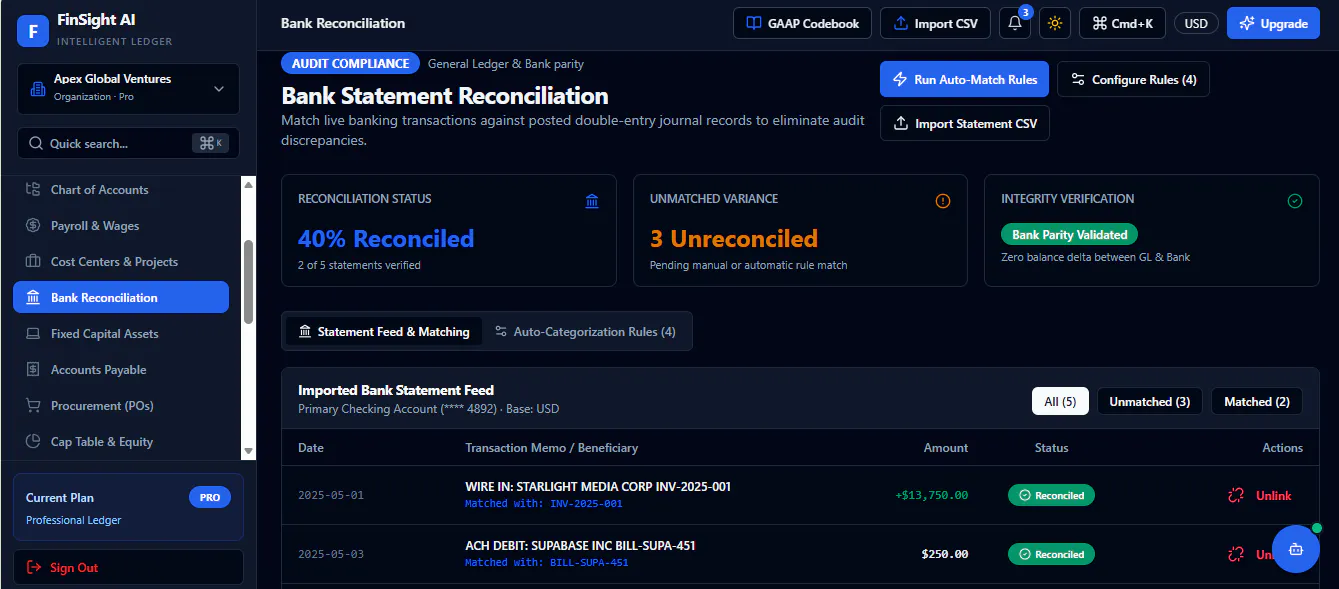Screen dimensions: 1339x589
Task: Run Auto-Match Rules
Action: [964, 79]
